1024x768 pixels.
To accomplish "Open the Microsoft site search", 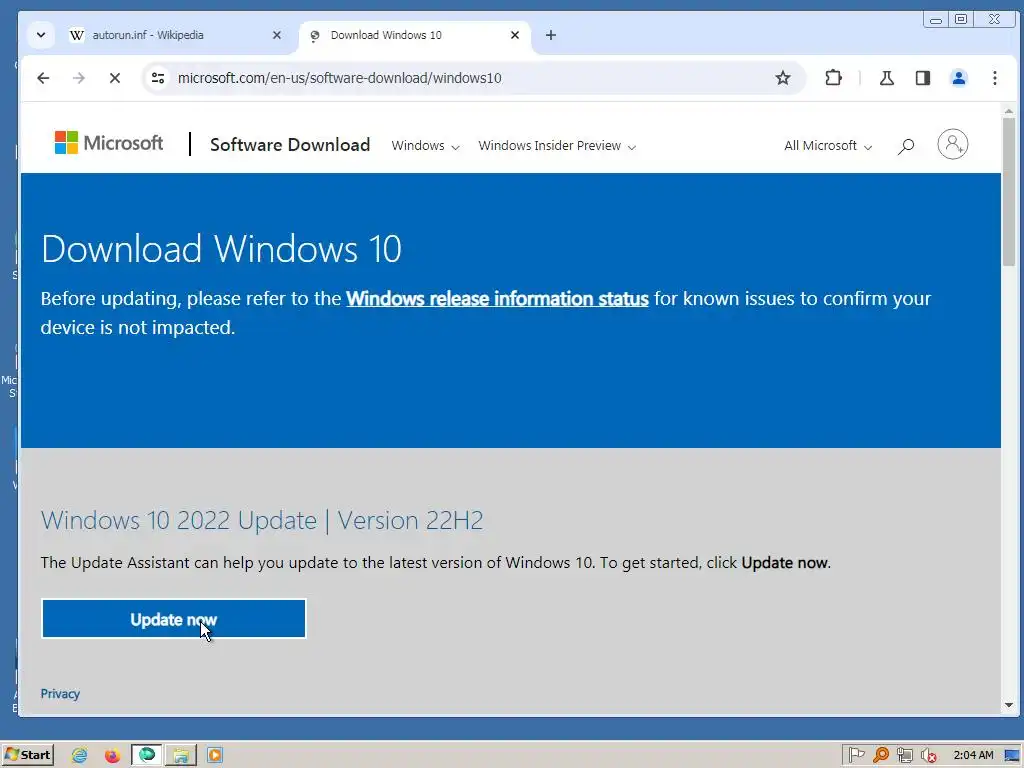I will 906,146.
